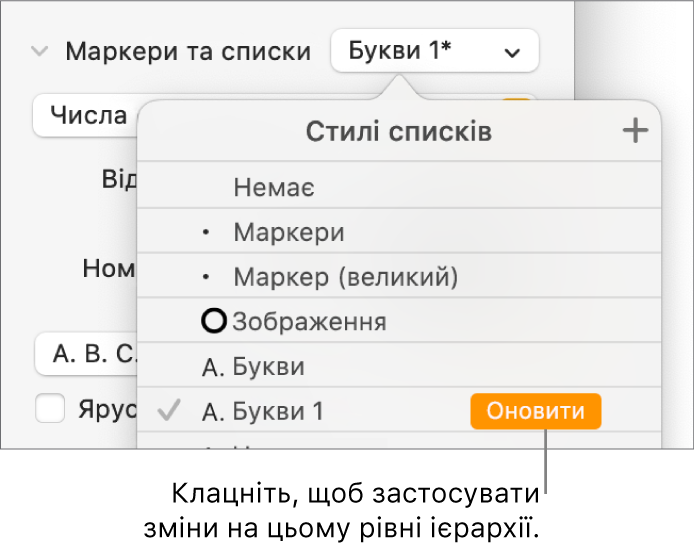Screen dimensions: 694x551
Task: Open the Букви 1* list style dropdown
Action: [x=435, y=51]
